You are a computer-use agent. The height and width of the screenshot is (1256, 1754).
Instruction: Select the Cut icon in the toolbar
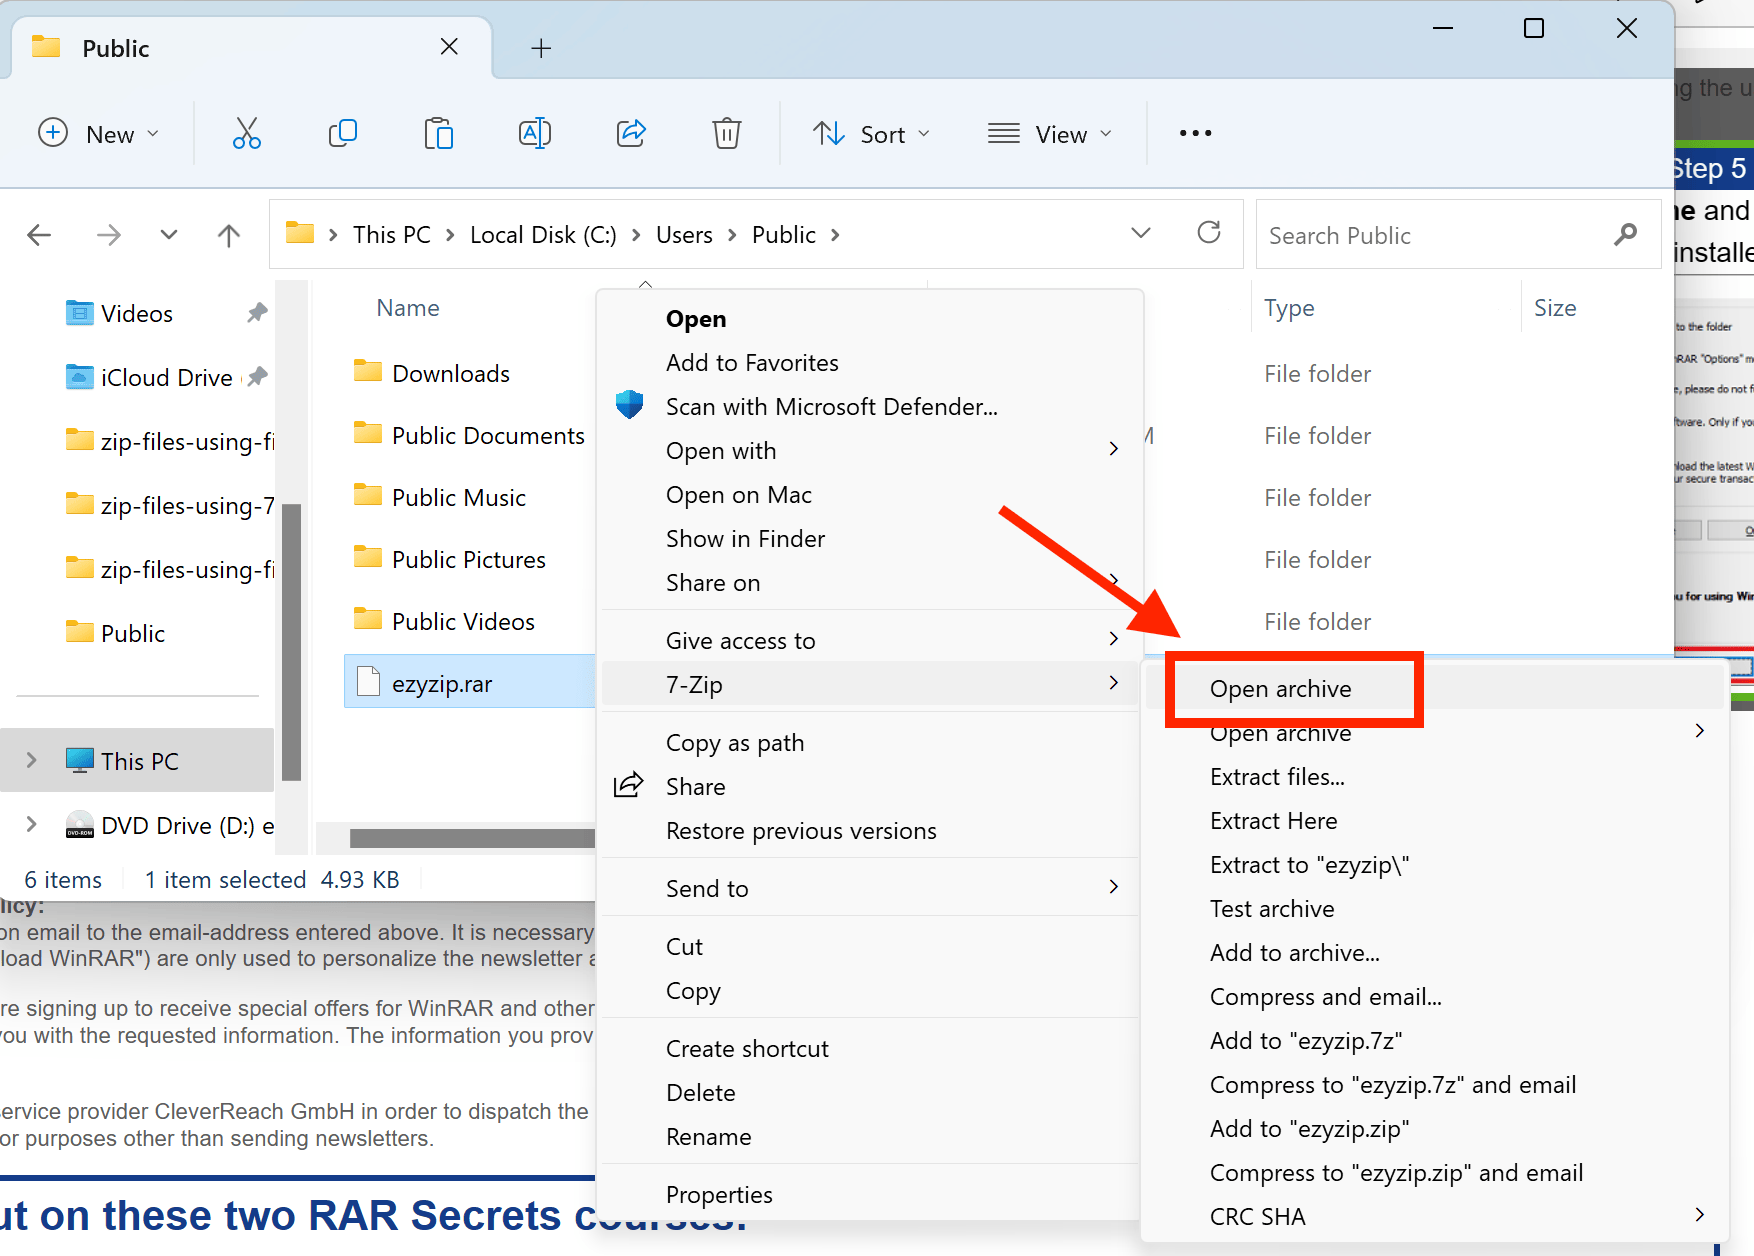tap(246, 133)
